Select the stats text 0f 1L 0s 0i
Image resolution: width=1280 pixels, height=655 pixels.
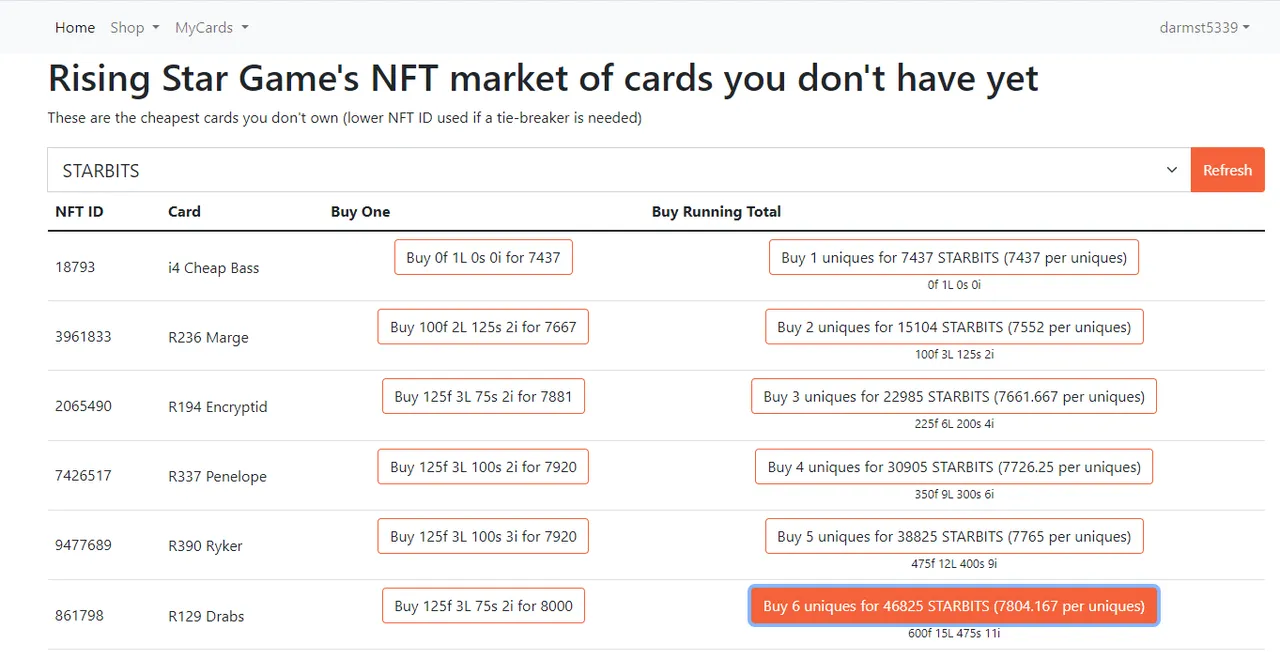[x=954, y=285]
